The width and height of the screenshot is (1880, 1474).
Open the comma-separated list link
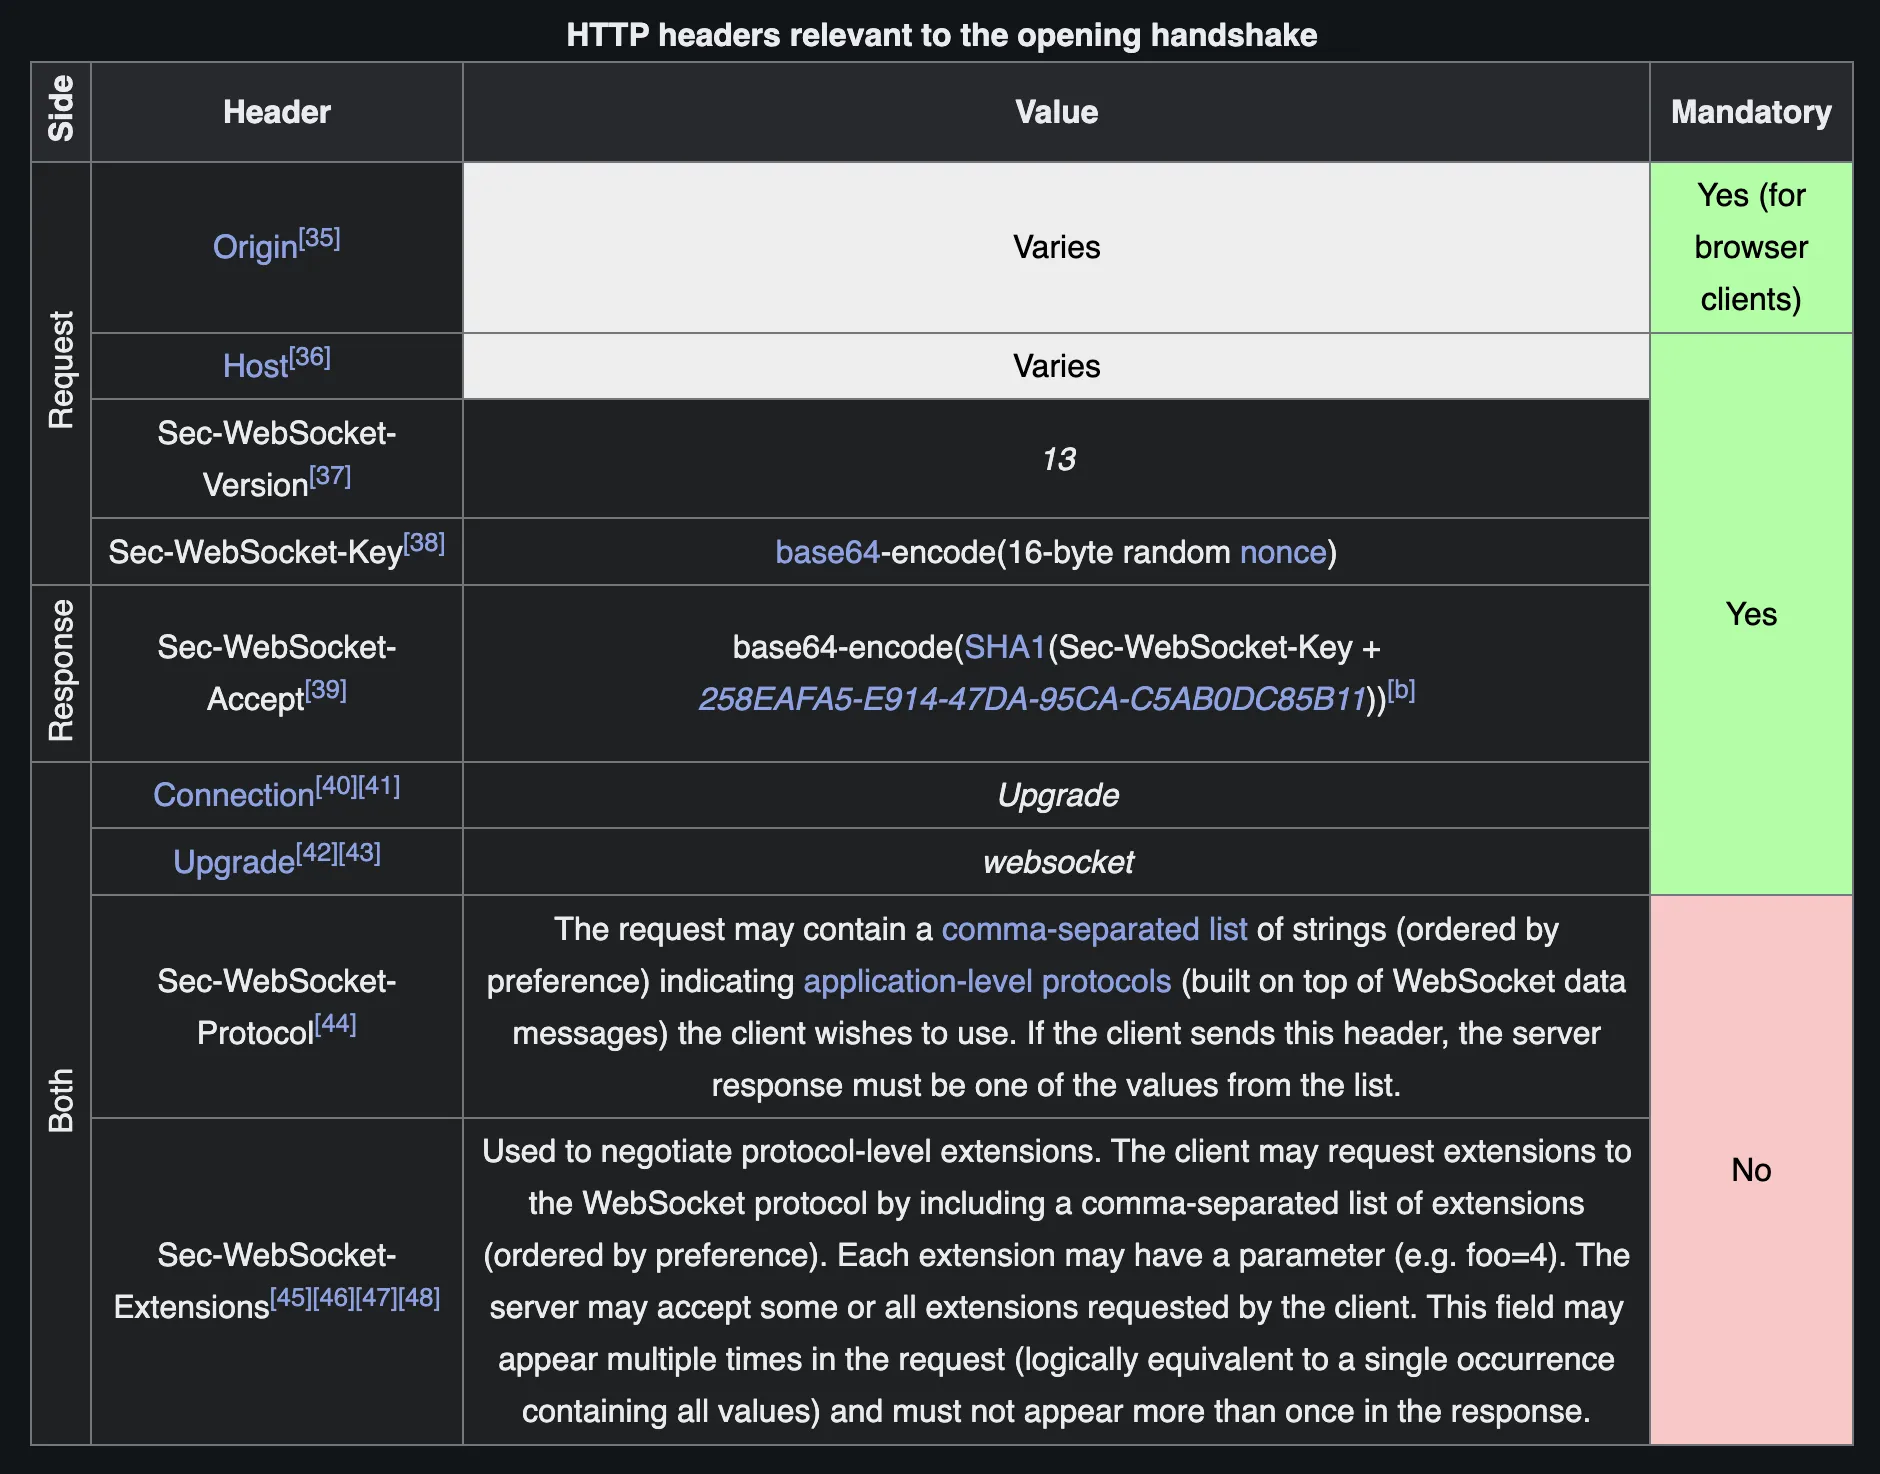pos(1094,929)
